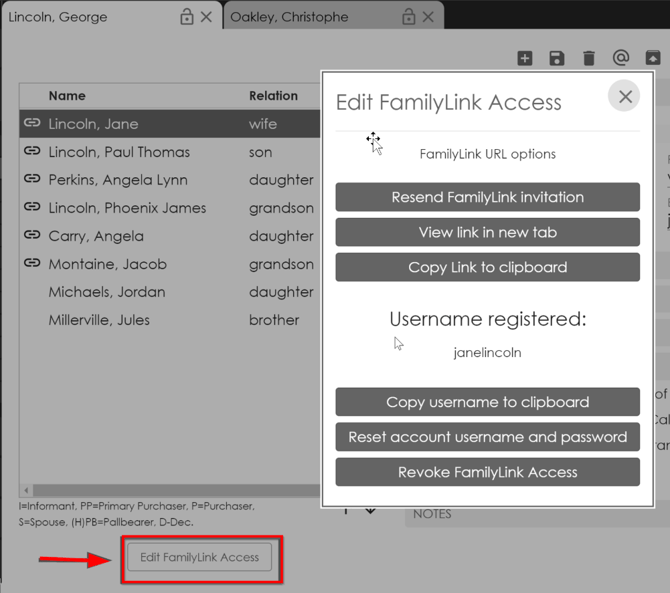Revoke FamilyLink Access for this user
The image size is (670, 593).
coord(487,472)
